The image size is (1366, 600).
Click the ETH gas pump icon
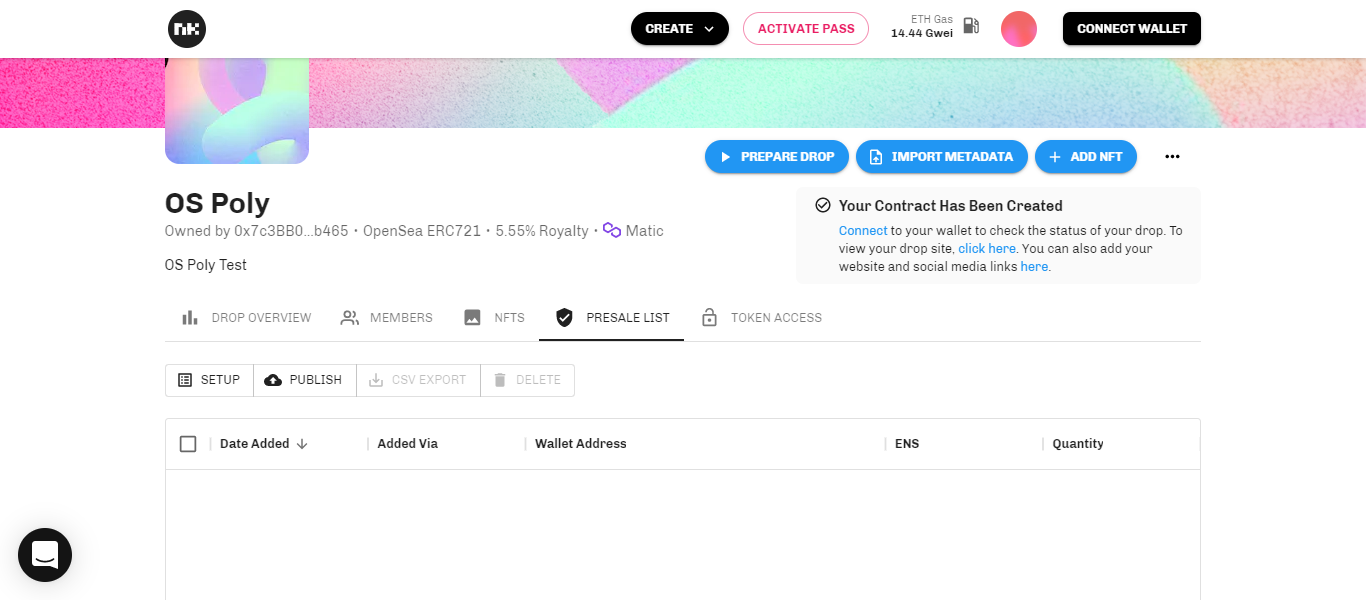(971, 26)
